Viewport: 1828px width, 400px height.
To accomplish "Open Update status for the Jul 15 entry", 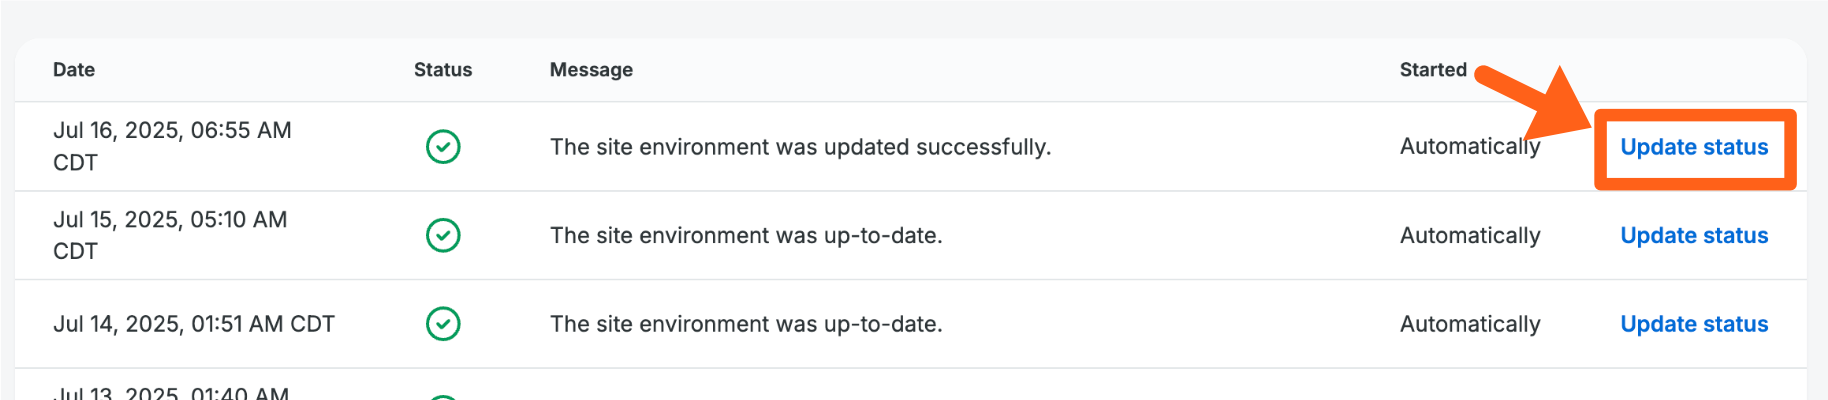I will coord(1694,236).
